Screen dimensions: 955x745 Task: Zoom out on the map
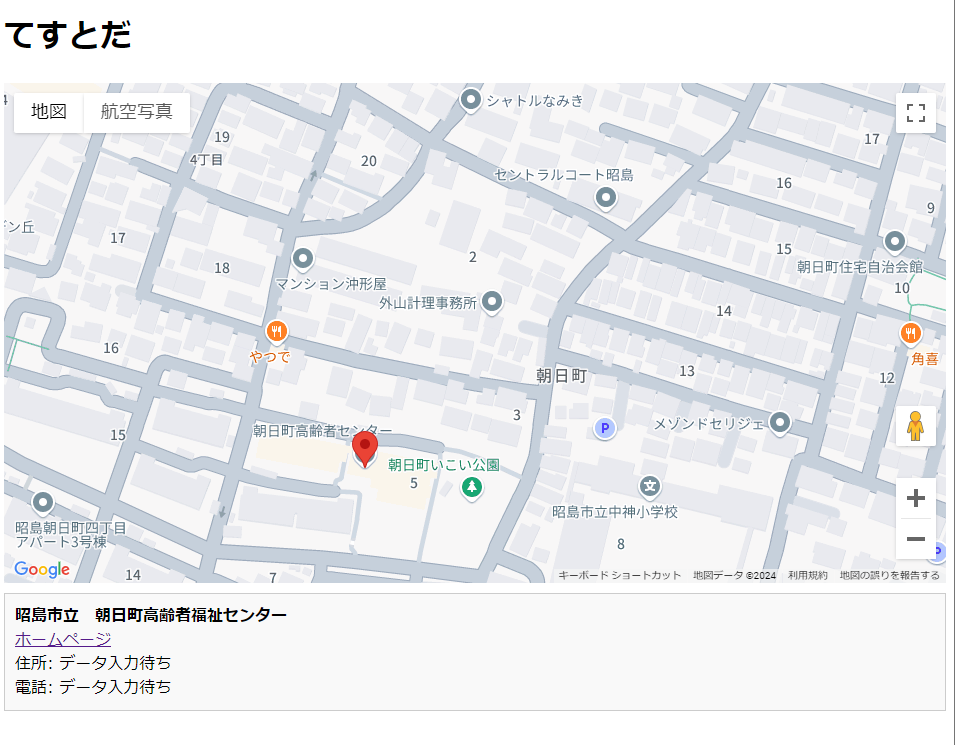point(915,538)
